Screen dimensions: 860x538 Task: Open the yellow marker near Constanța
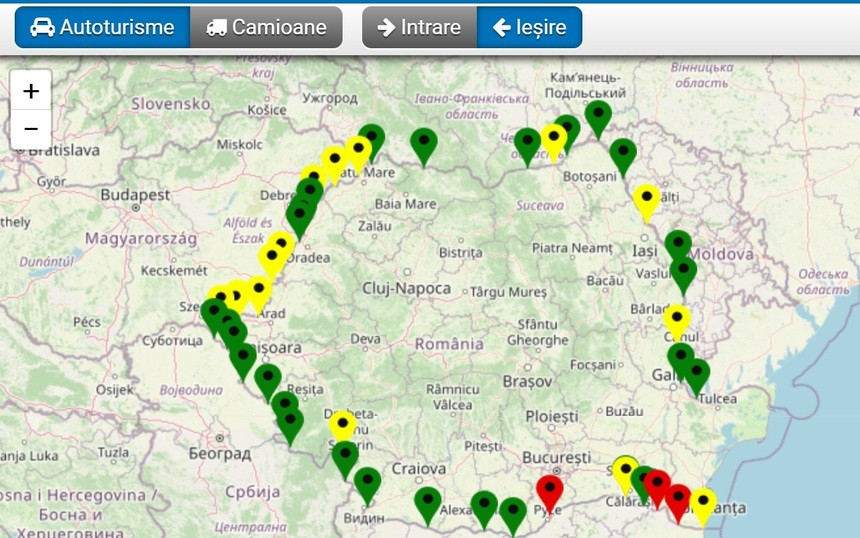pyautogui.click(x=703, y=503)
